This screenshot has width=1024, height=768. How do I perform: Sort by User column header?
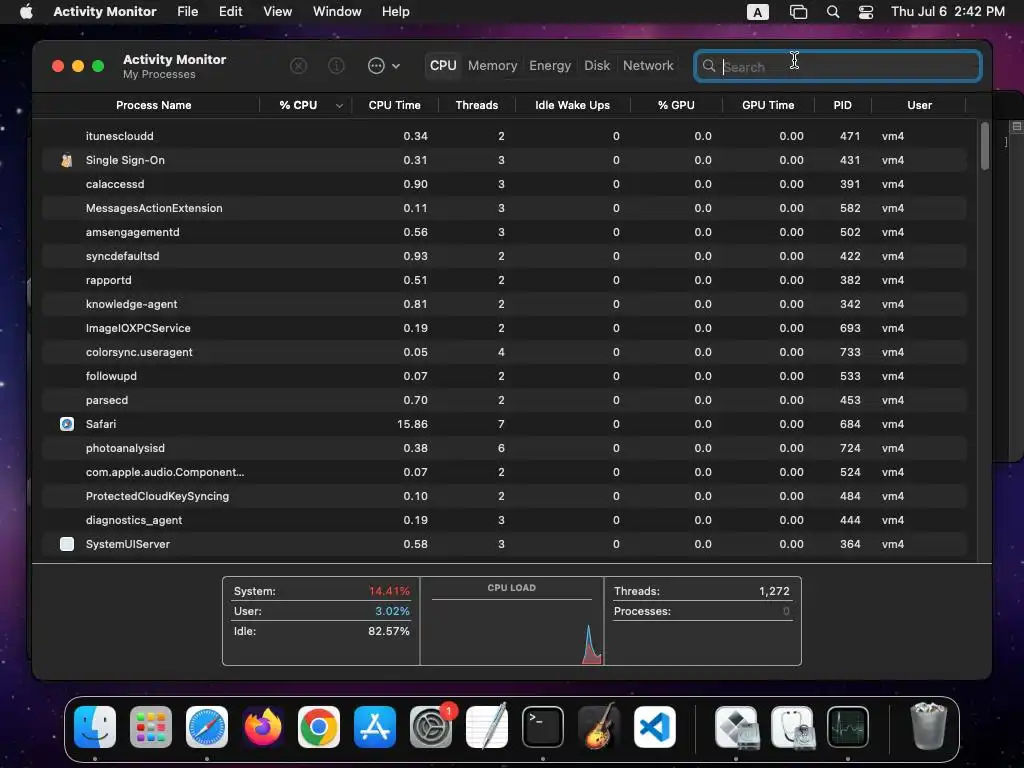(x=919, y=105)
